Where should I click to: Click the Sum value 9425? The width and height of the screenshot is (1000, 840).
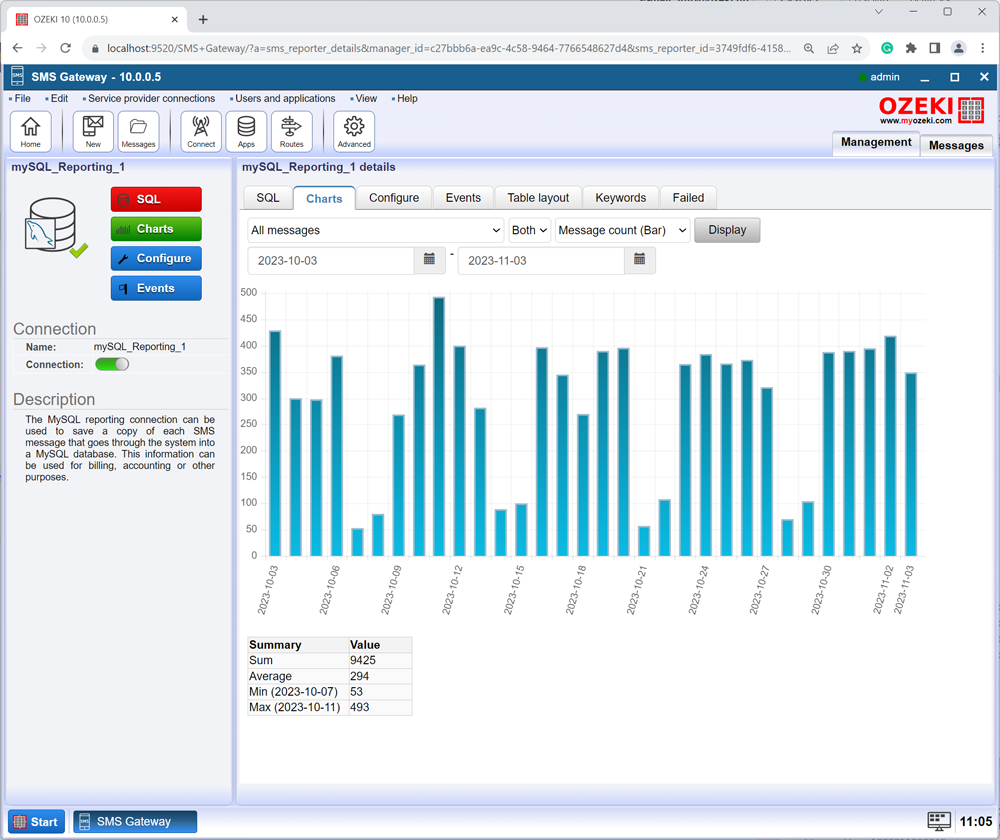pyautogui.click(x=363, y=660)
